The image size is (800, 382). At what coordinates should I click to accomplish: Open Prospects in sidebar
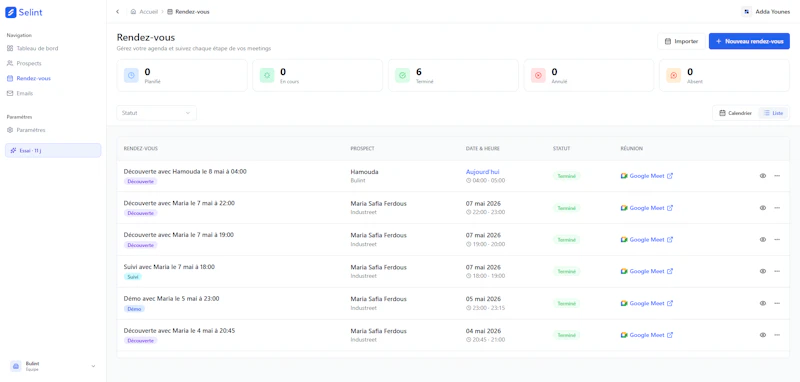pyautogui.click(x=24, y=64)
